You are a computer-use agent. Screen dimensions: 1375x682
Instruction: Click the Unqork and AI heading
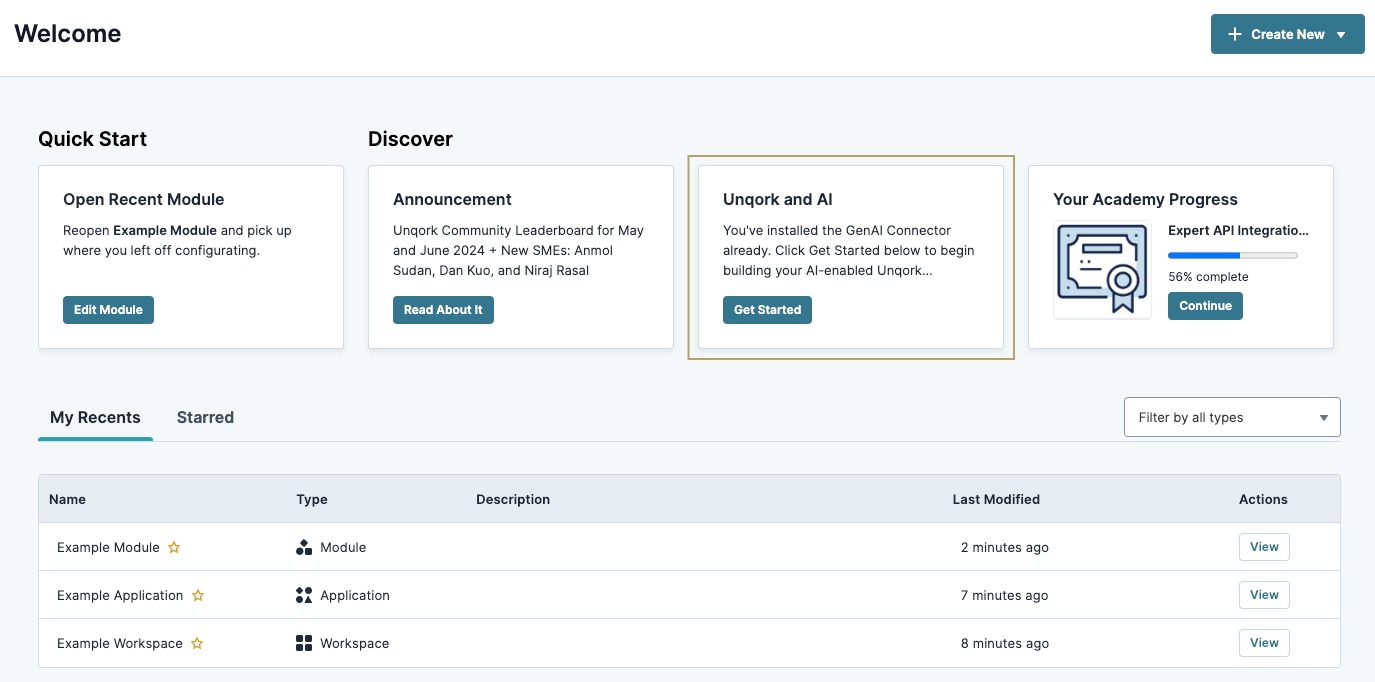(778, 199)
